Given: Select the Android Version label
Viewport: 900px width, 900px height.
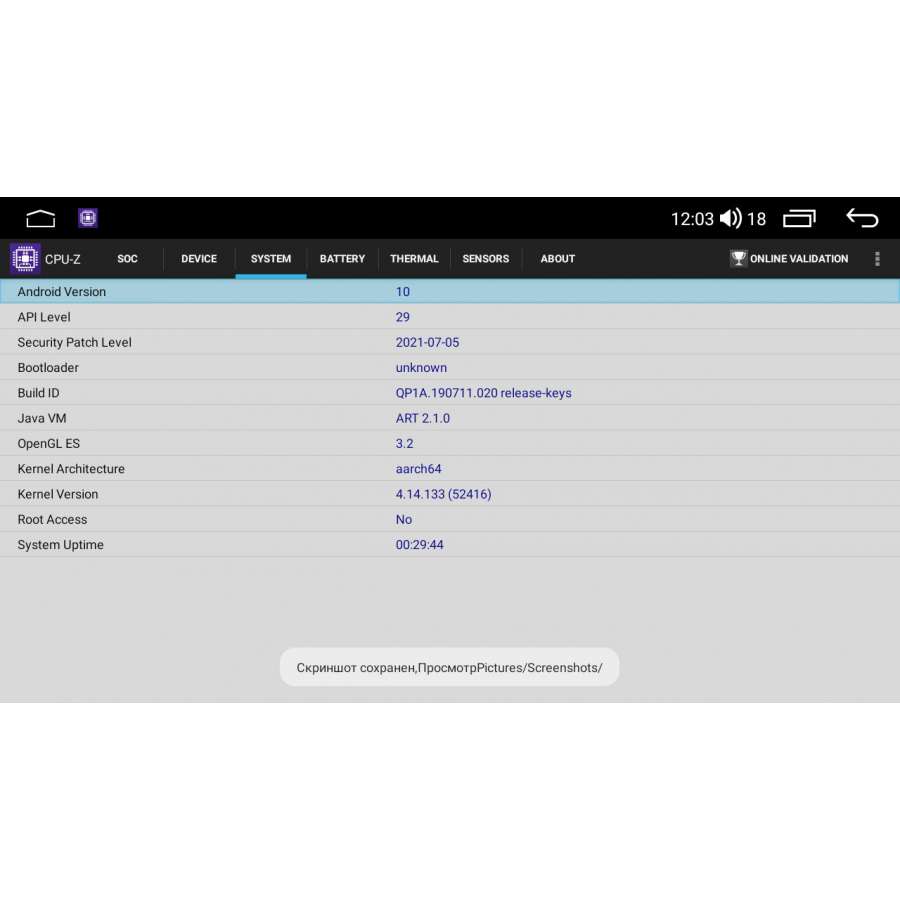Looking at the screenshot, I should pos(62,292).
